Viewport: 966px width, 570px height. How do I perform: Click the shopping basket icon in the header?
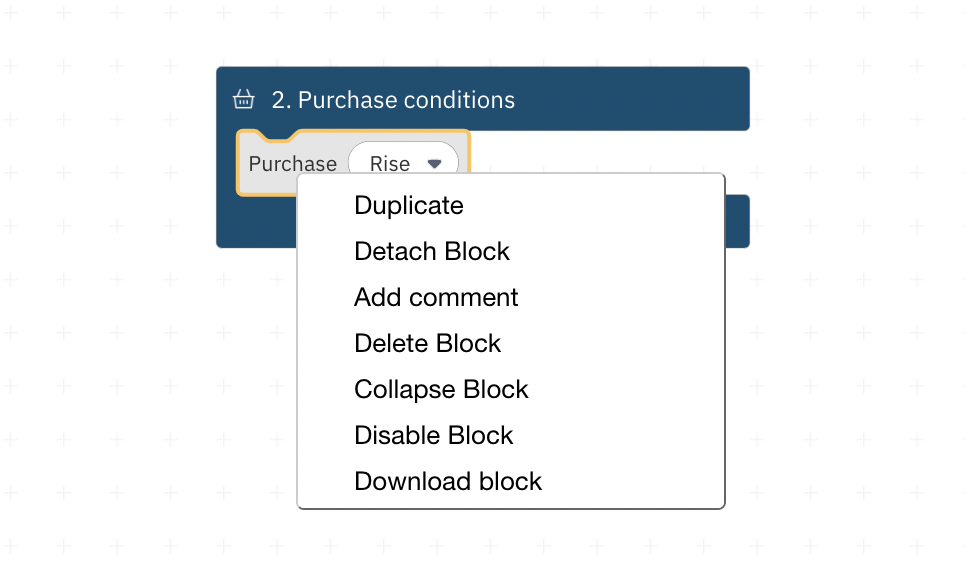pyautogui.click(x=243, y=99)
